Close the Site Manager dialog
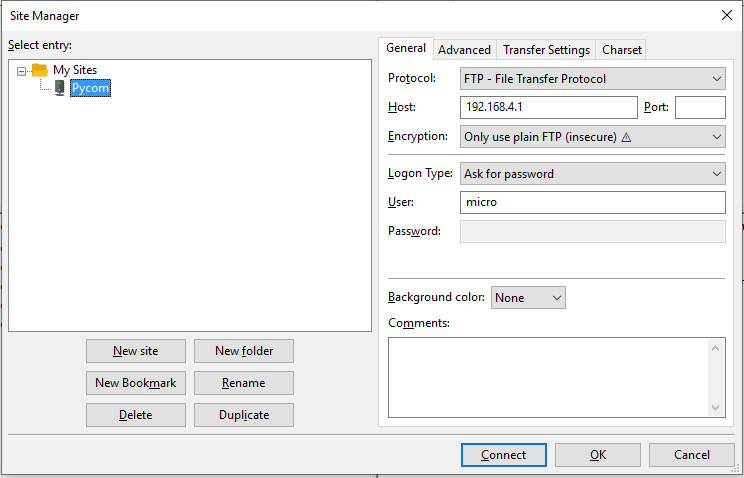Image resolution: width=744 pixels, height=478 pixels. point(726,15)
